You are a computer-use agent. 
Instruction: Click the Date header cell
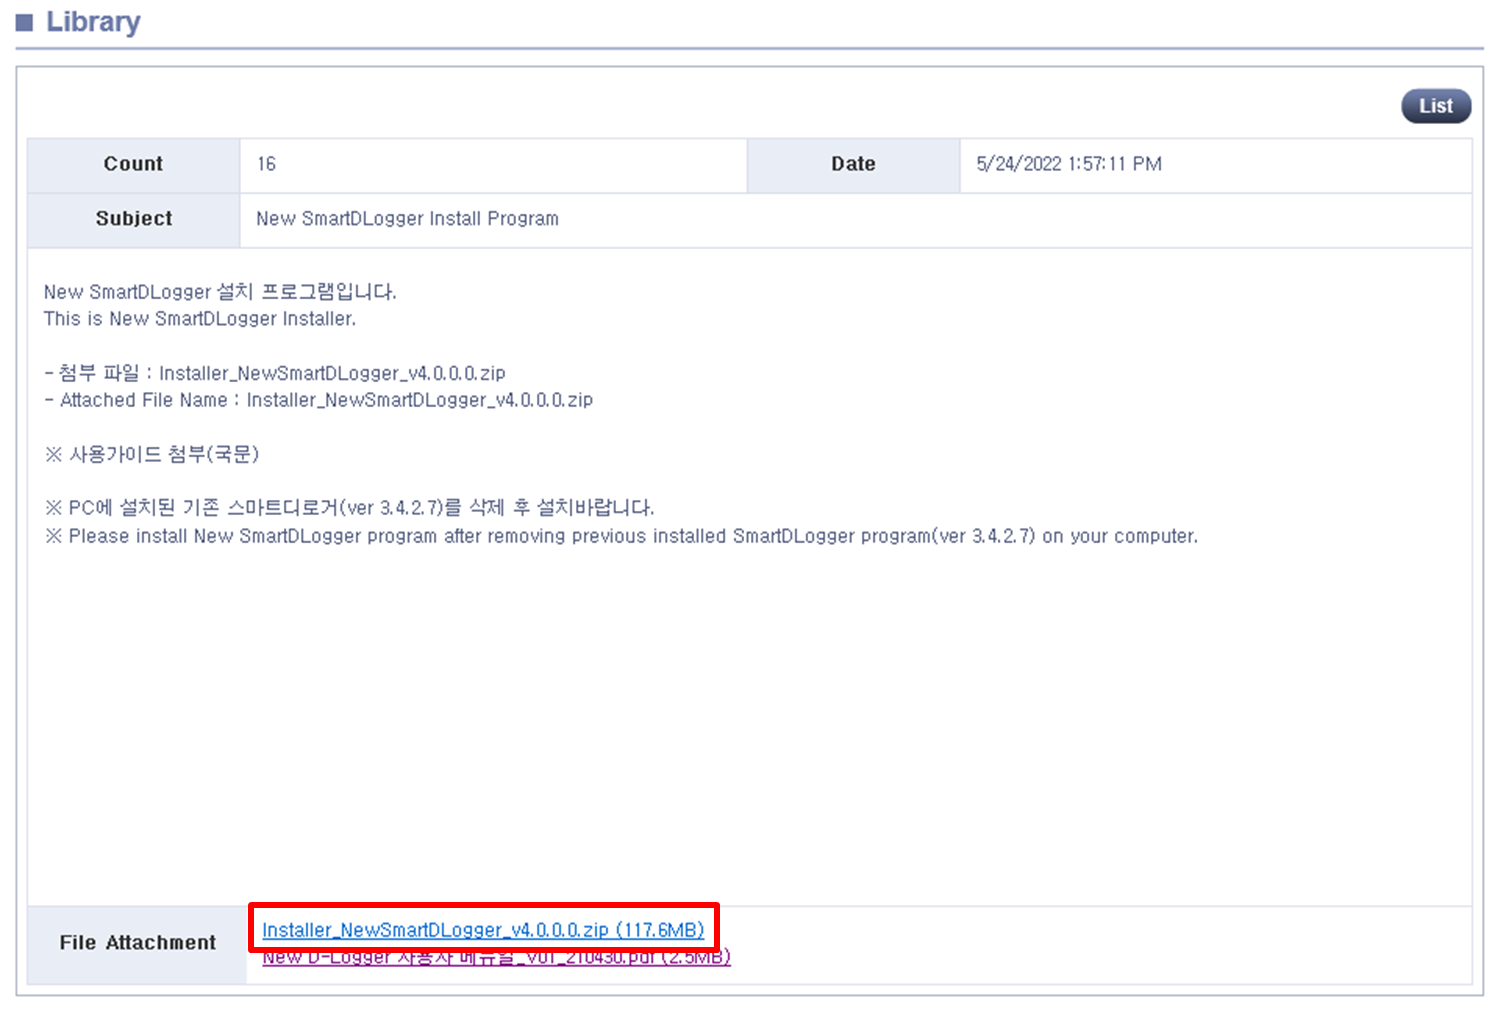coord(853,165)
